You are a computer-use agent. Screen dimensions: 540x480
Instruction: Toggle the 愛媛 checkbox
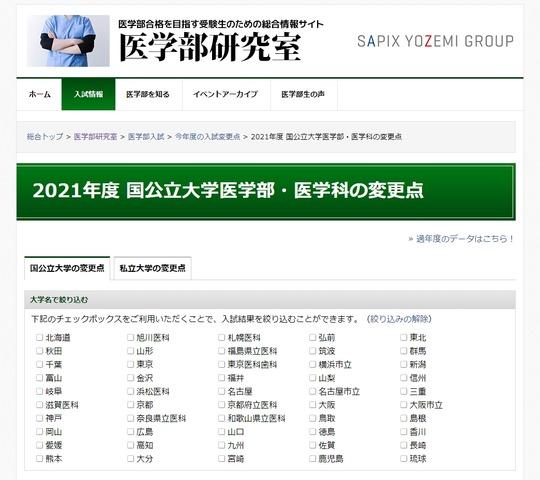[39, 445]
